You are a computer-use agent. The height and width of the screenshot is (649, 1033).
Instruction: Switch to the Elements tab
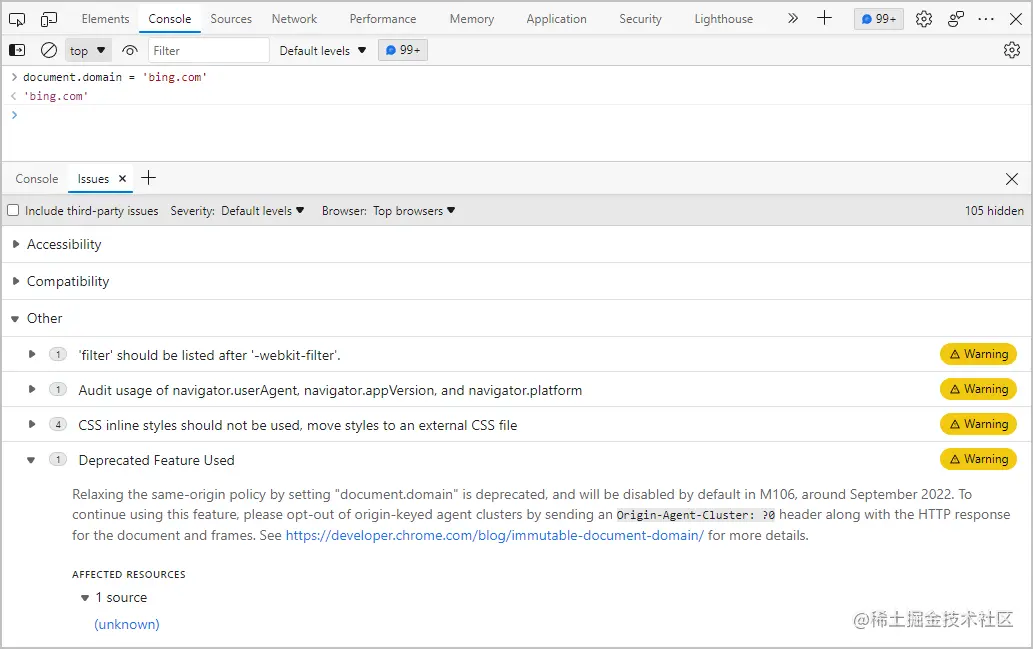point(105,19)
